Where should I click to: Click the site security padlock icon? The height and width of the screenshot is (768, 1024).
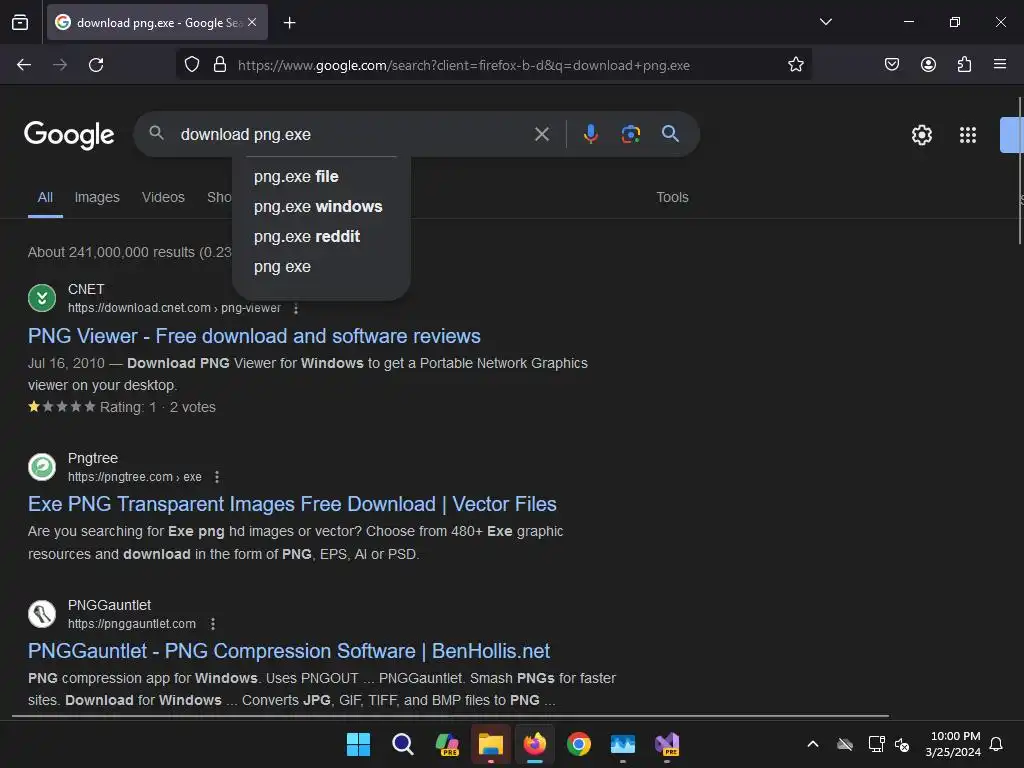pos(220,65)
